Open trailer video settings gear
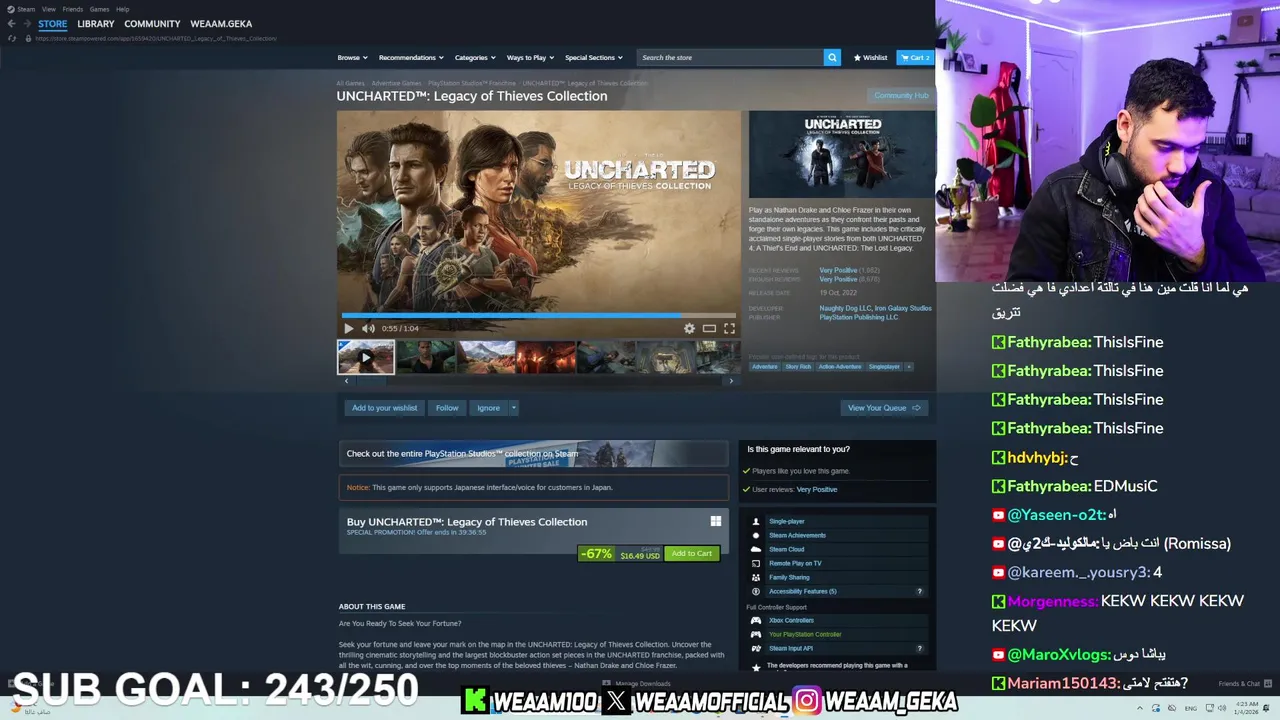The image size is (1280, 720). tap(689, 328)
